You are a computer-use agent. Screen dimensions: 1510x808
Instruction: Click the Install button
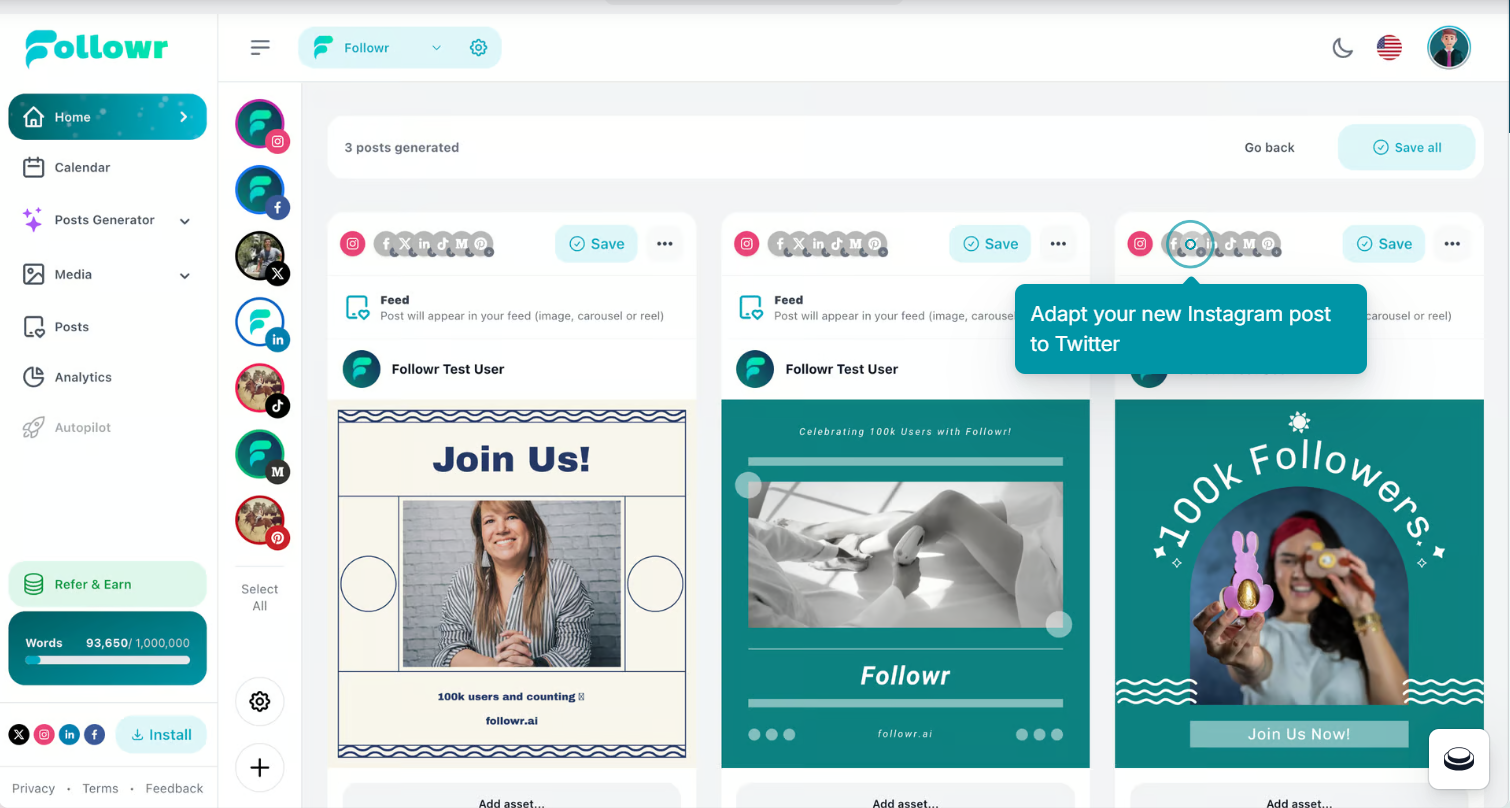point(161,735)
